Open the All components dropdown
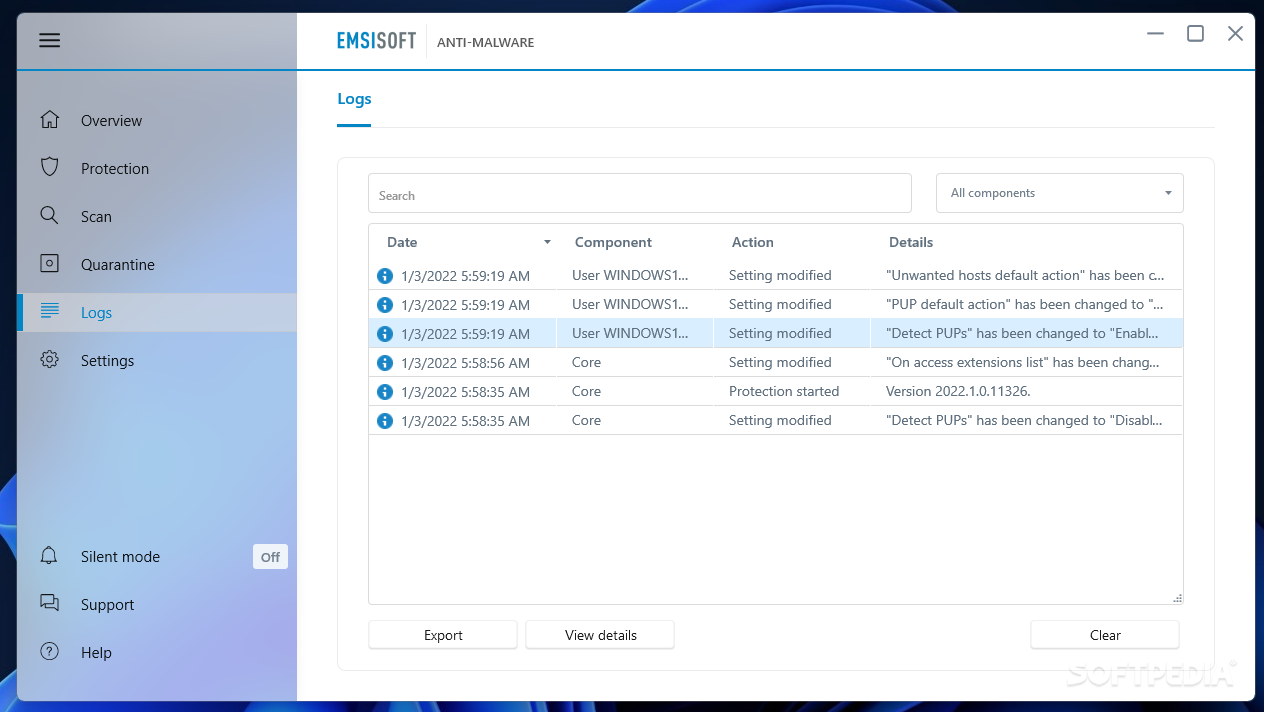The height and width of the screenshot is (712, 1264). point(1060,193)
